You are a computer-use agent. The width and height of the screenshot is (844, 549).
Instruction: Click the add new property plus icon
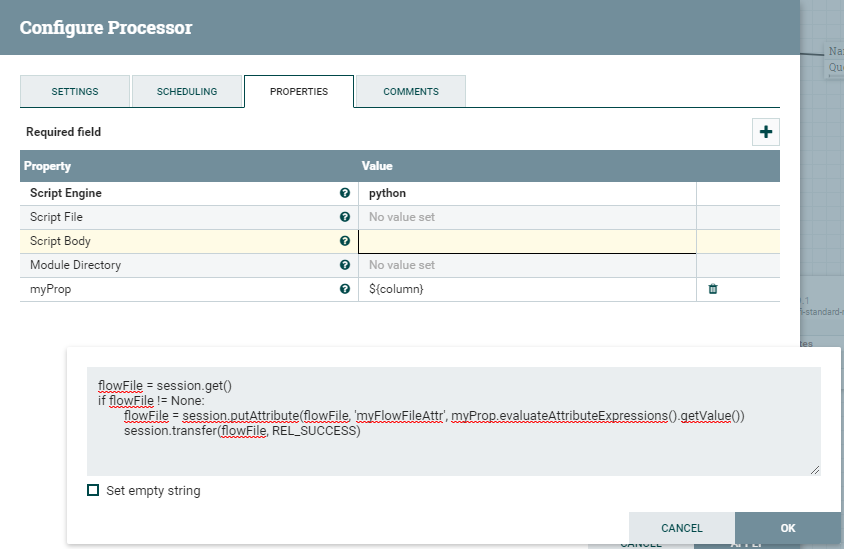pos(766,131)
